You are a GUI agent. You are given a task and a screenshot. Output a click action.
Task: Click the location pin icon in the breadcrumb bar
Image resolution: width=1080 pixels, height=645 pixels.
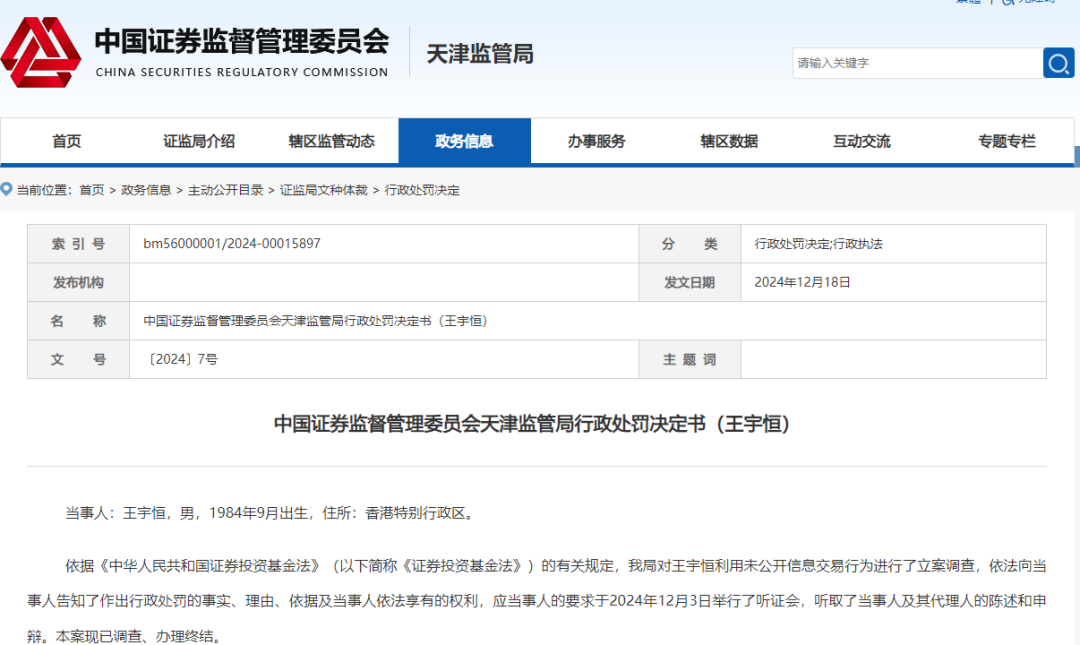8,189
